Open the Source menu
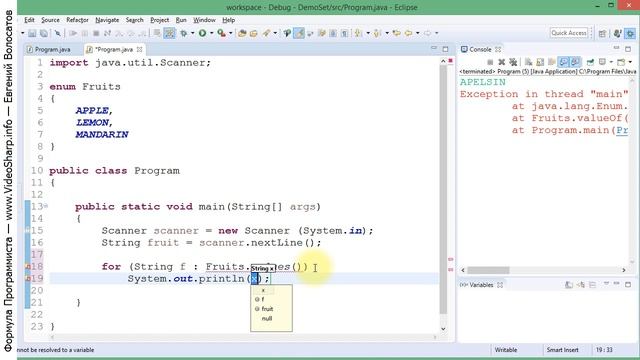This screenshot has height=360, width=640. (50, 20)
